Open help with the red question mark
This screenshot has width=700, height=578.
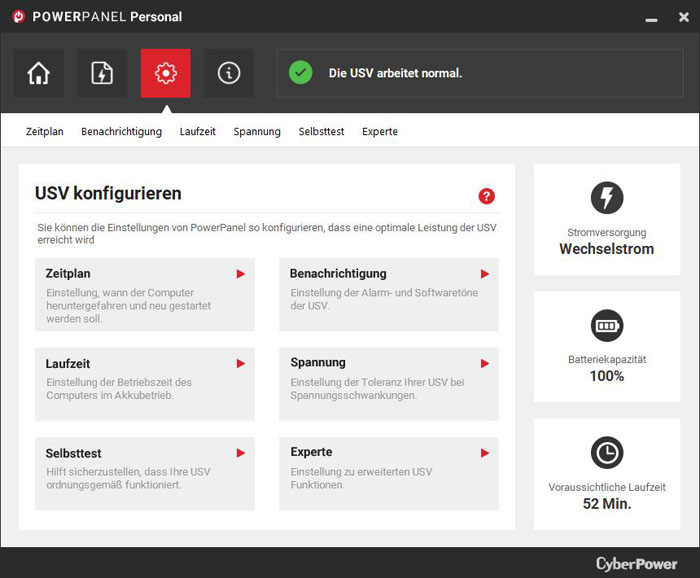(487, 196)
